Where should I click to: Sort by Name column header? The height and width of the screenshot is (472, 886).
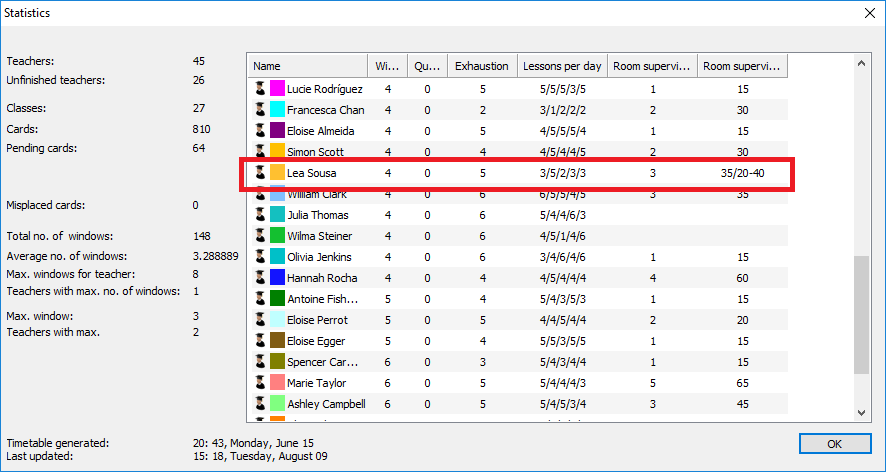click(307, 66)
